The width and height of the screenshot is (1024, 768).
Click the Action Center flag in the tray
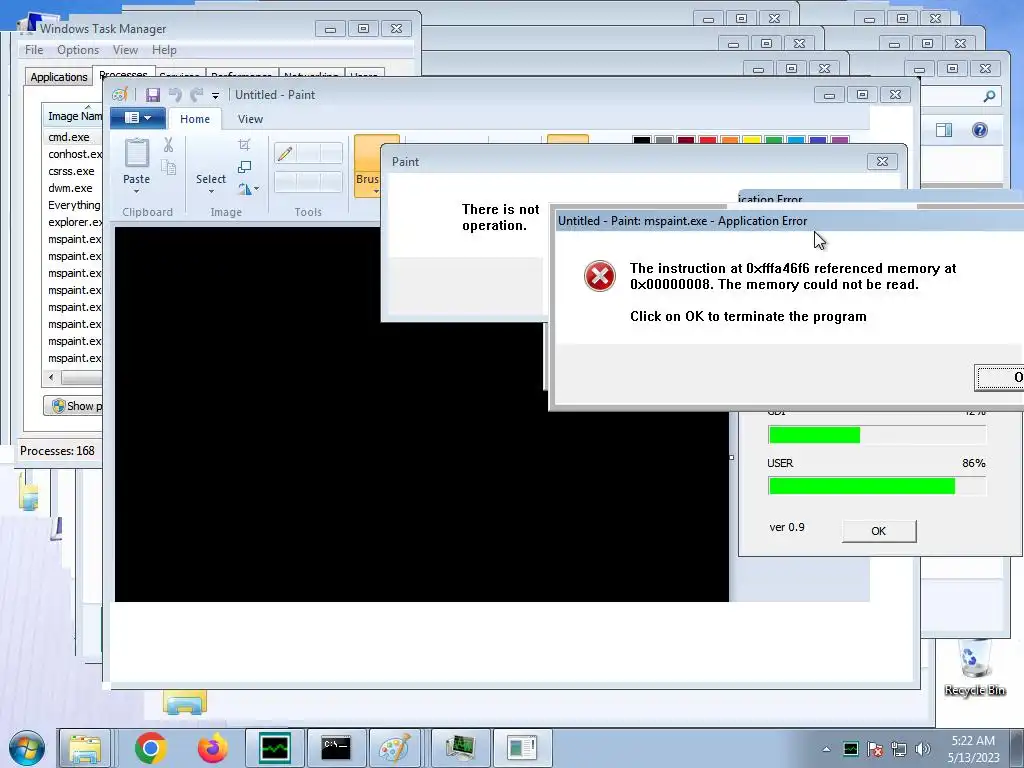coord(875,750)
